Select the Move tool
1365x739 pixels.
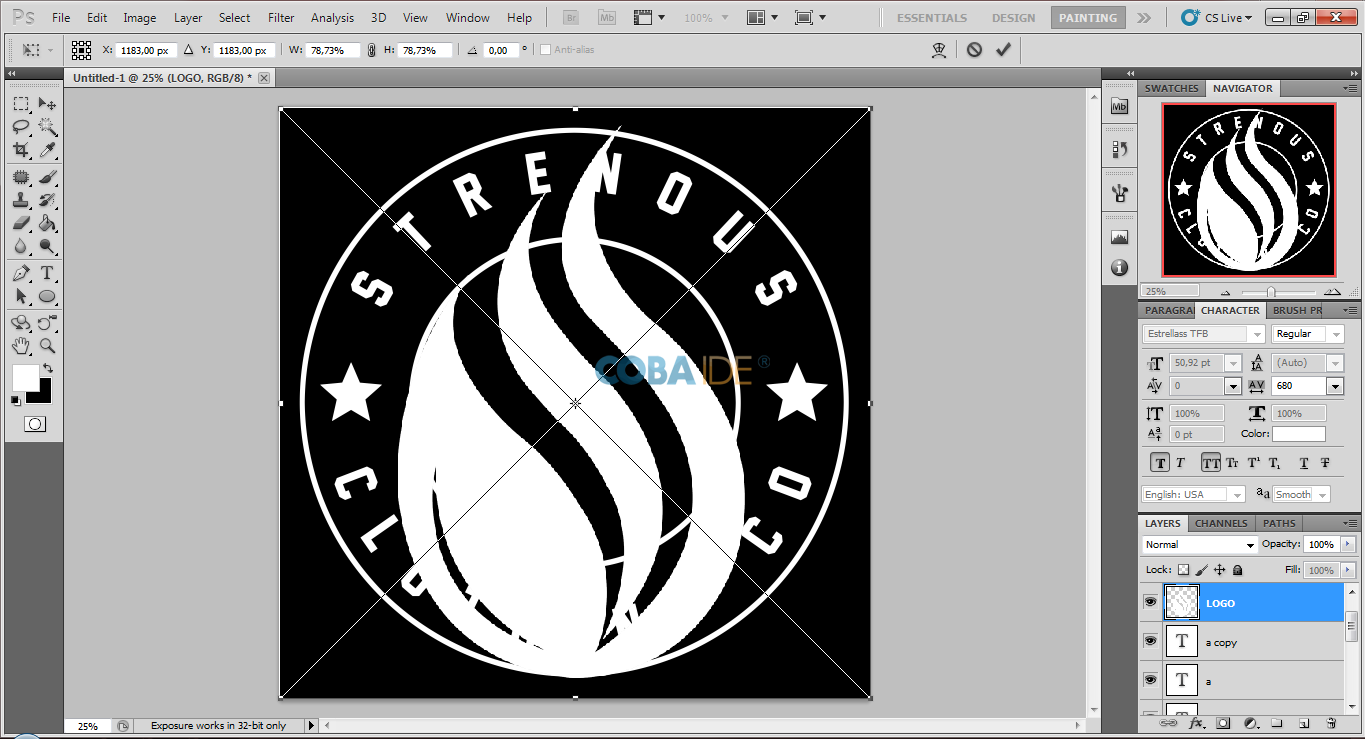[47, 104]
